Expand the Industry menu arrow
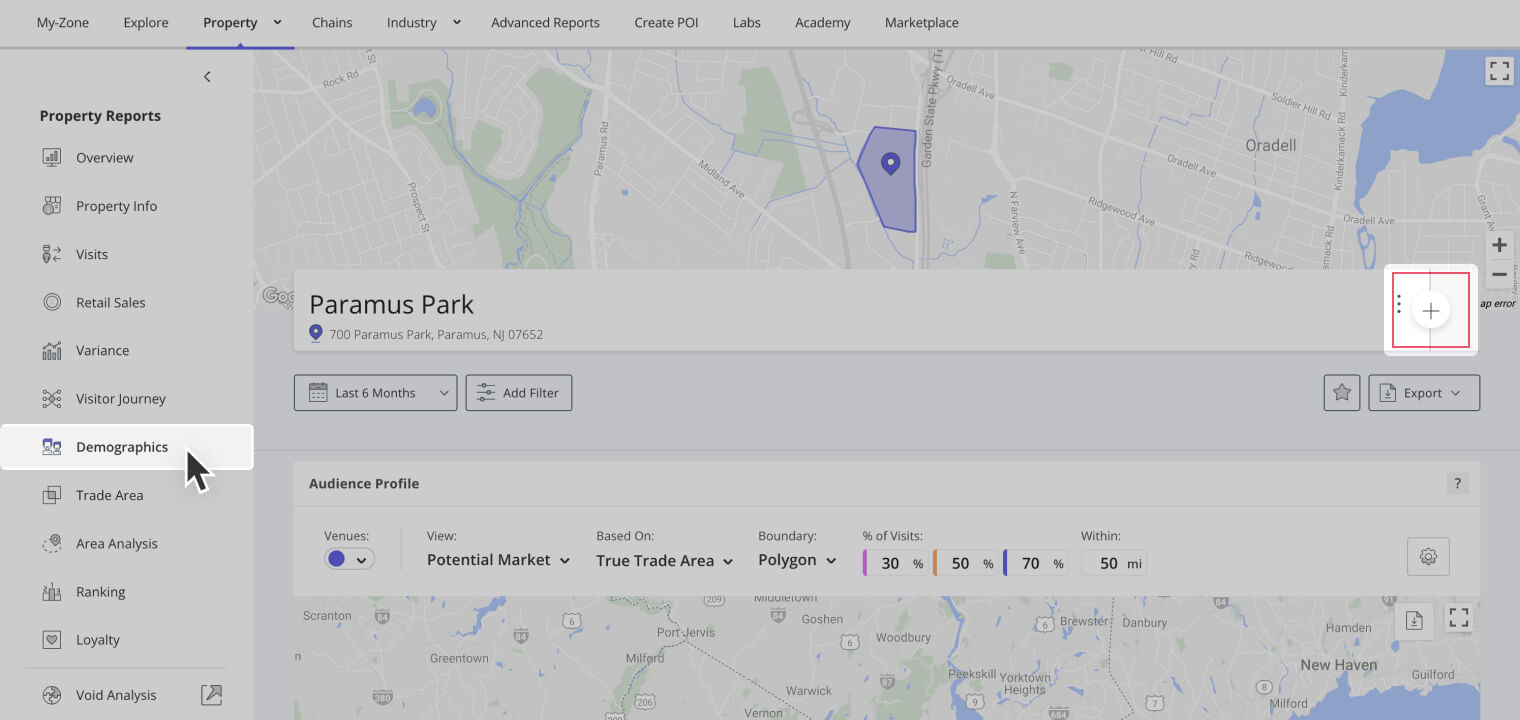This screenshot has height=720, width=1520. tap(457, 22)
